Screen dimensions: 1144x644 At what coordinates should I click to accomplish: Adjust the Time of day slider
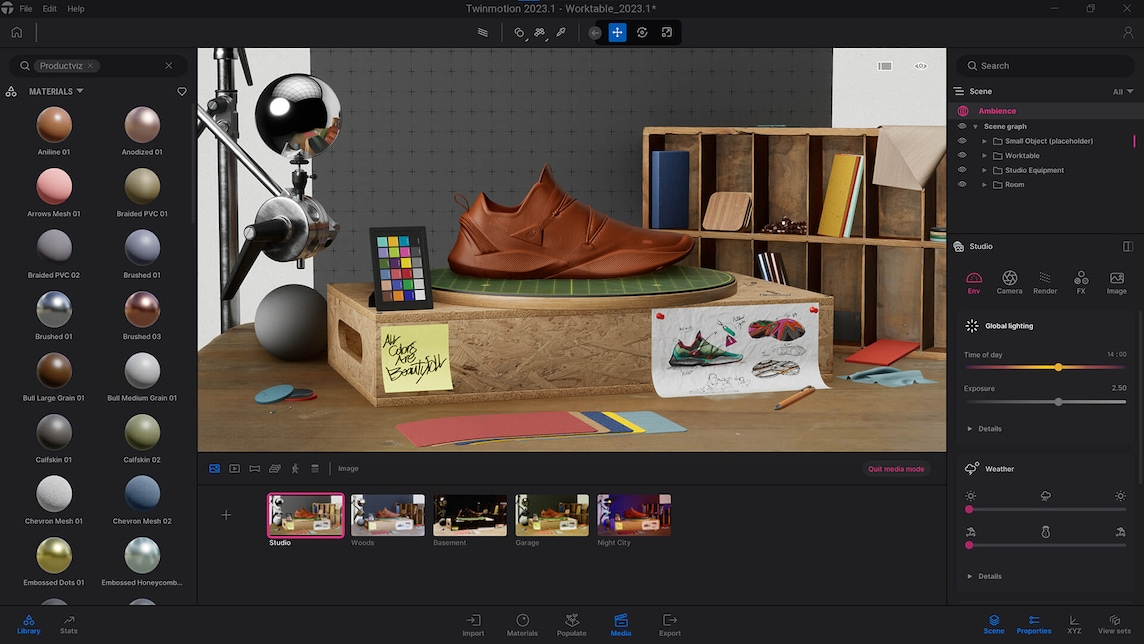1058,368
